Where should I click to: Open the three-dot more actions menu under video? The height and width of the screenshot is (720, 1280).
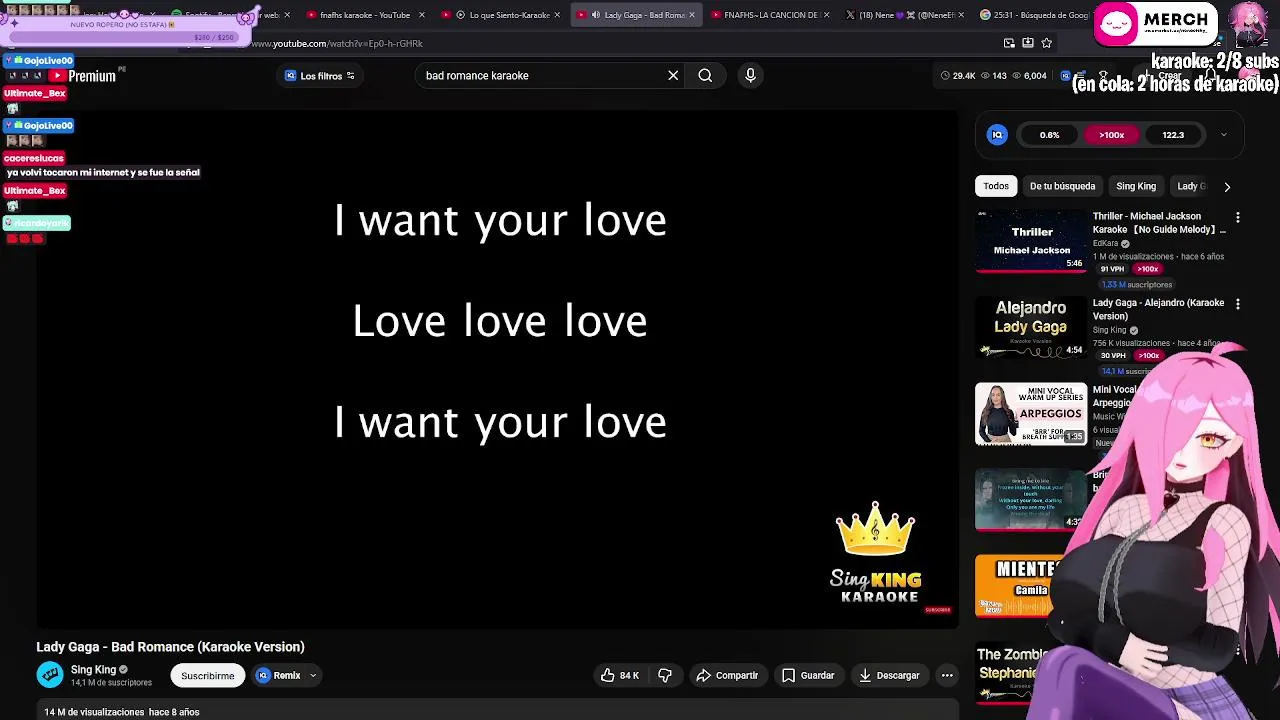tap(947, 675)
